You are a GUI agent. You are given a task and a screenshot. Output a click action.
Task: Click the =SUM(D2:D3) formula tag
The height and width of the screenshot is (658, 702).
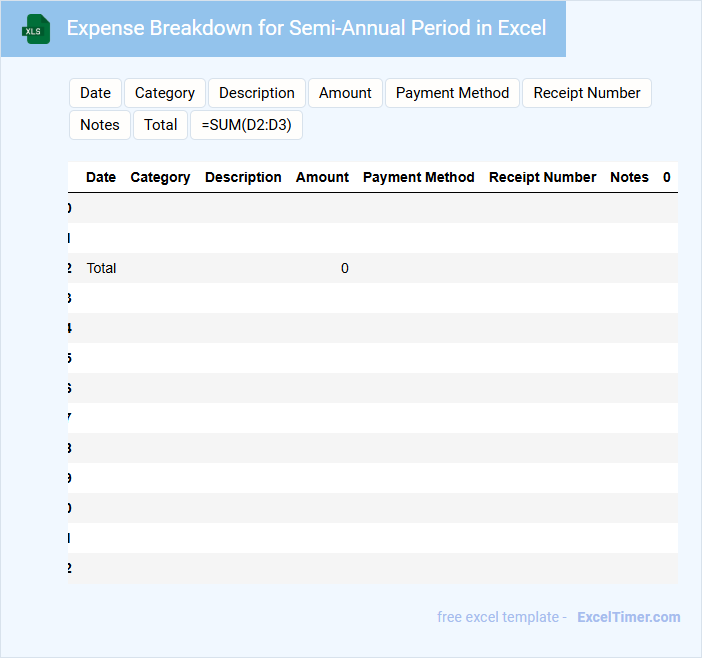click(246, 125)
